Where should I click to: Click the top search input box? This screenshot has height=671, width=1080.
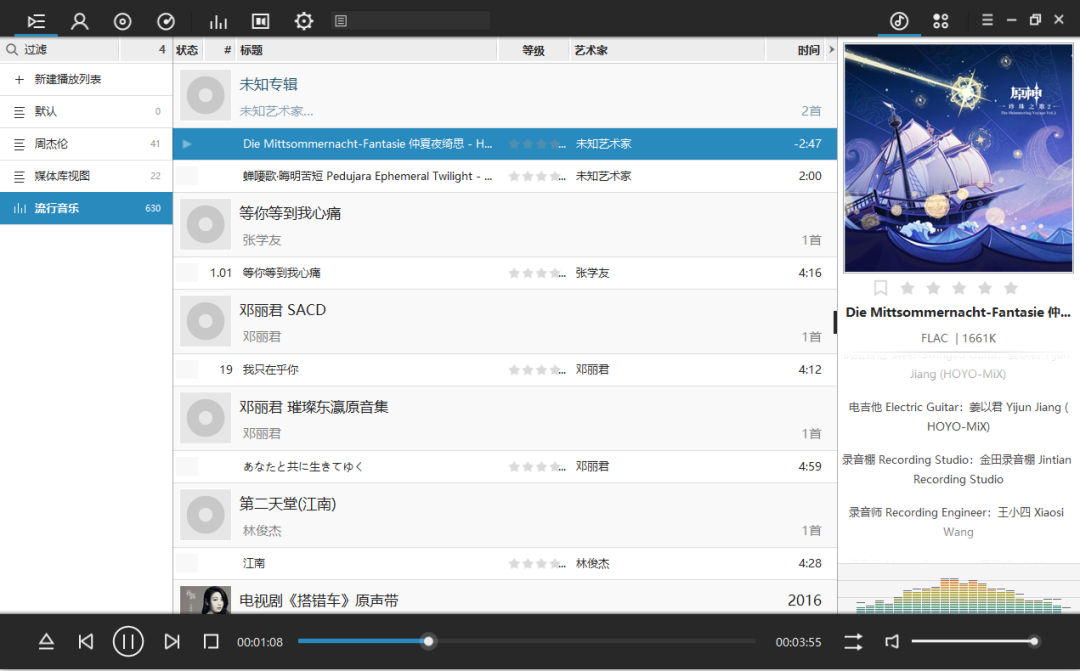(411, 21)
